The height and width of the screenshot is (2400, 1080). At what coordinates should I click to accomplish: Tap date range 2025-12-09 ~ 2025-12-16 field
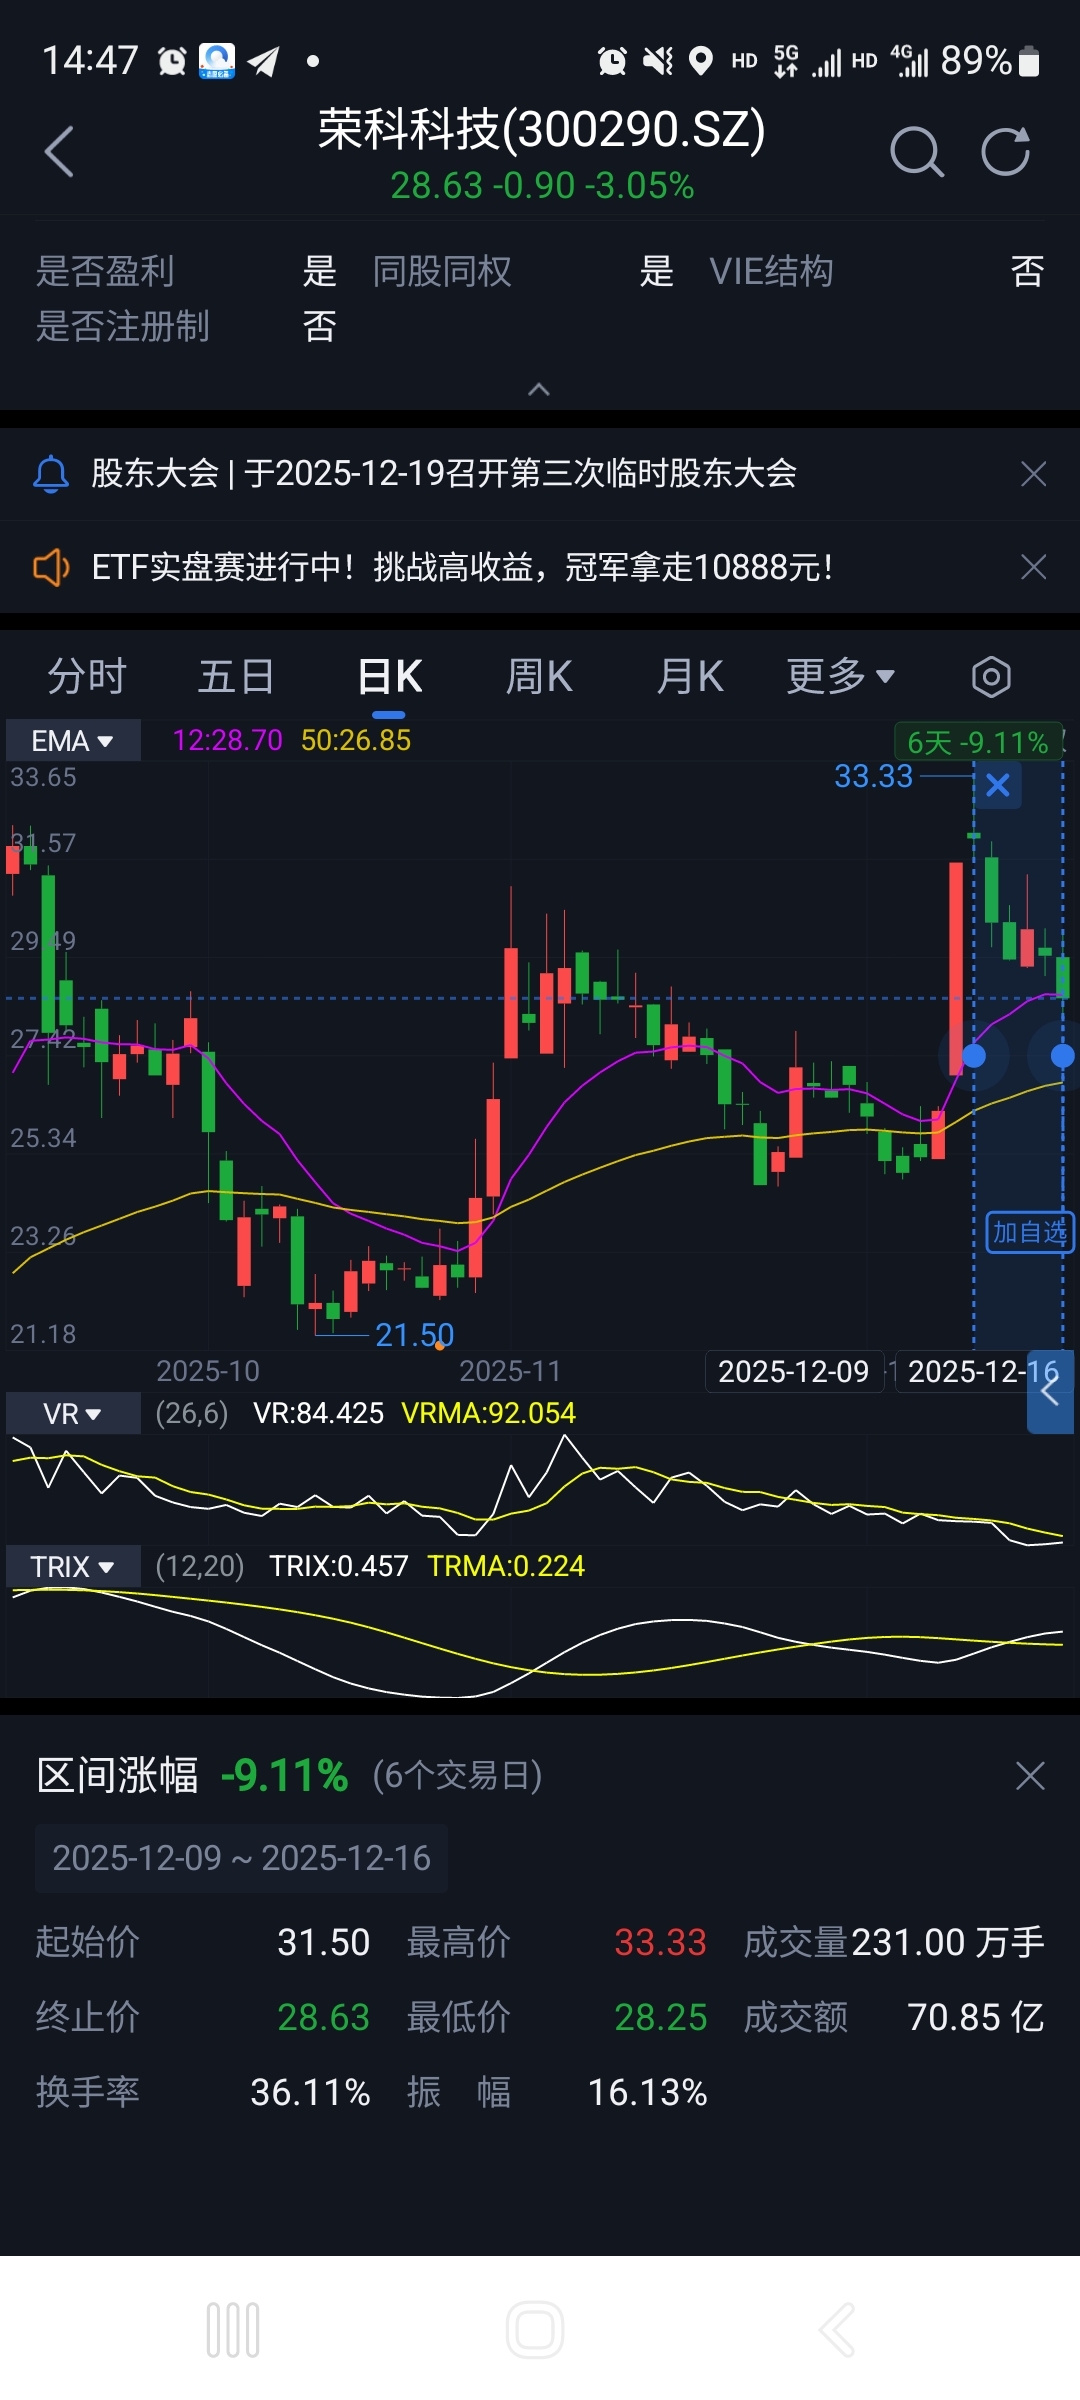coord(241,1858)
